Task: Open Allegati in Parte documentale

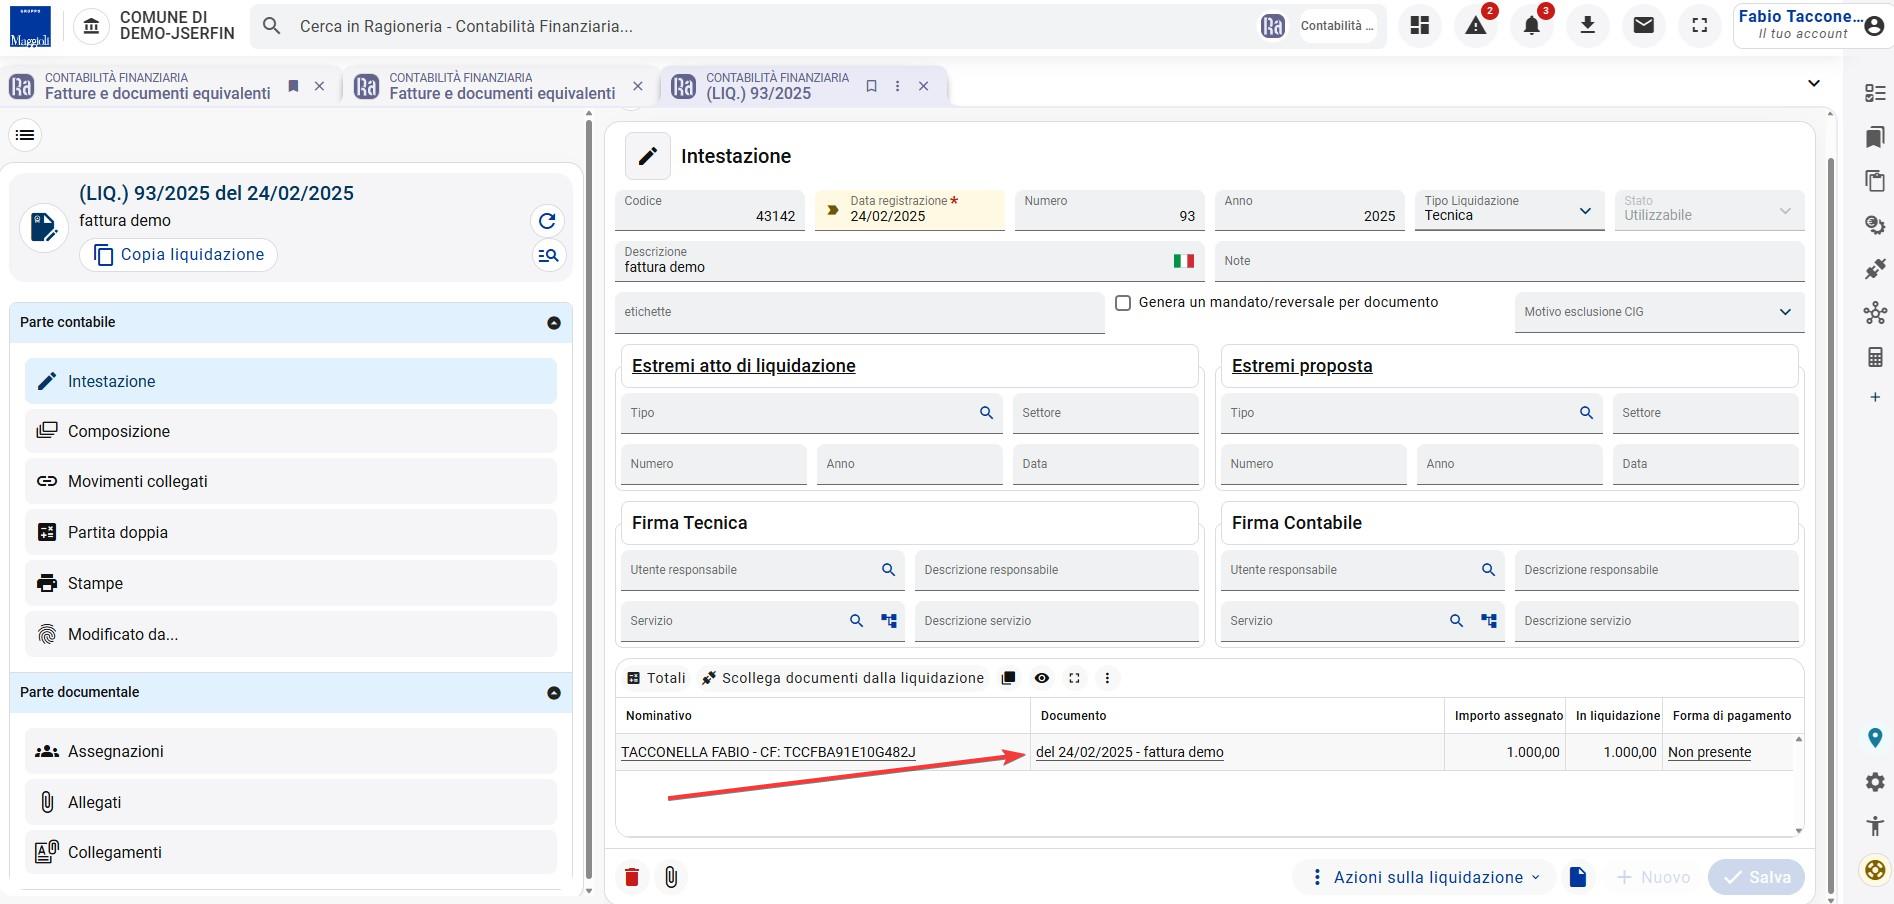Action: 291,802
